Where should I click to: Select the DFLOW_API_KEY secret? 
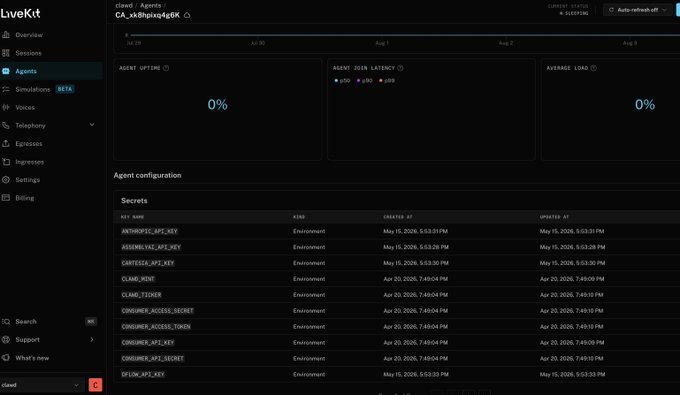143,375
